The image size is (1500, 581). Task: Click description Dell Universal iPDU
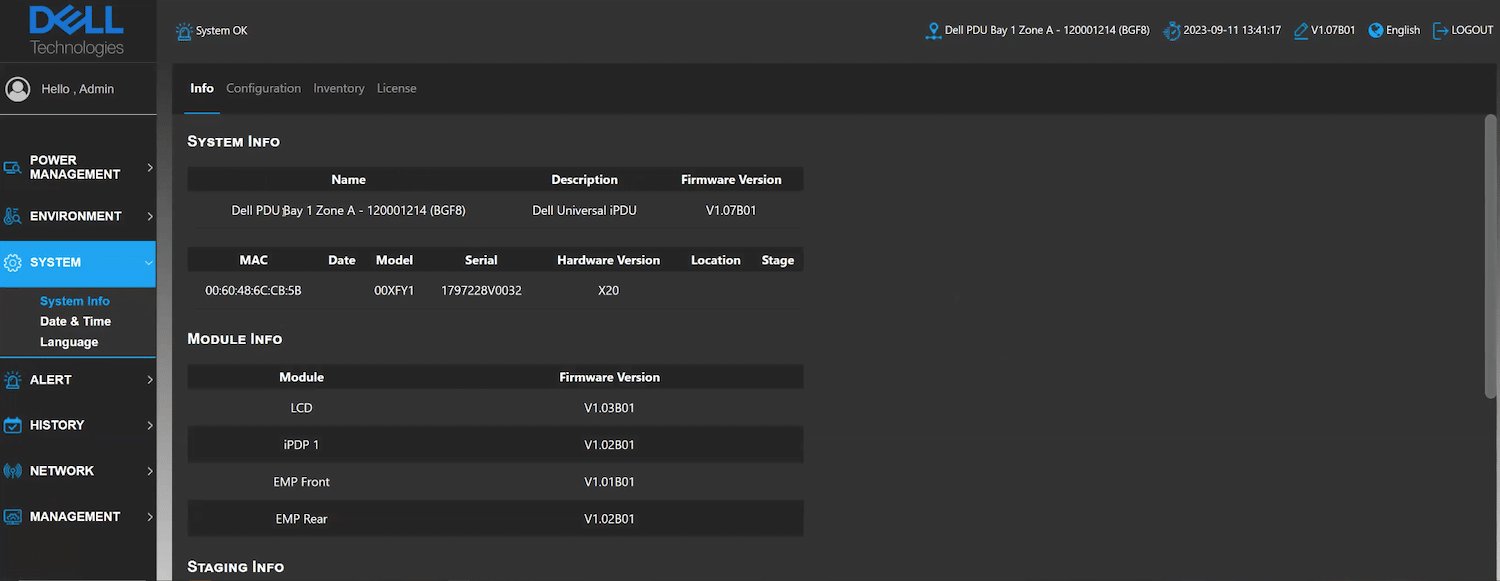[584, 211]
